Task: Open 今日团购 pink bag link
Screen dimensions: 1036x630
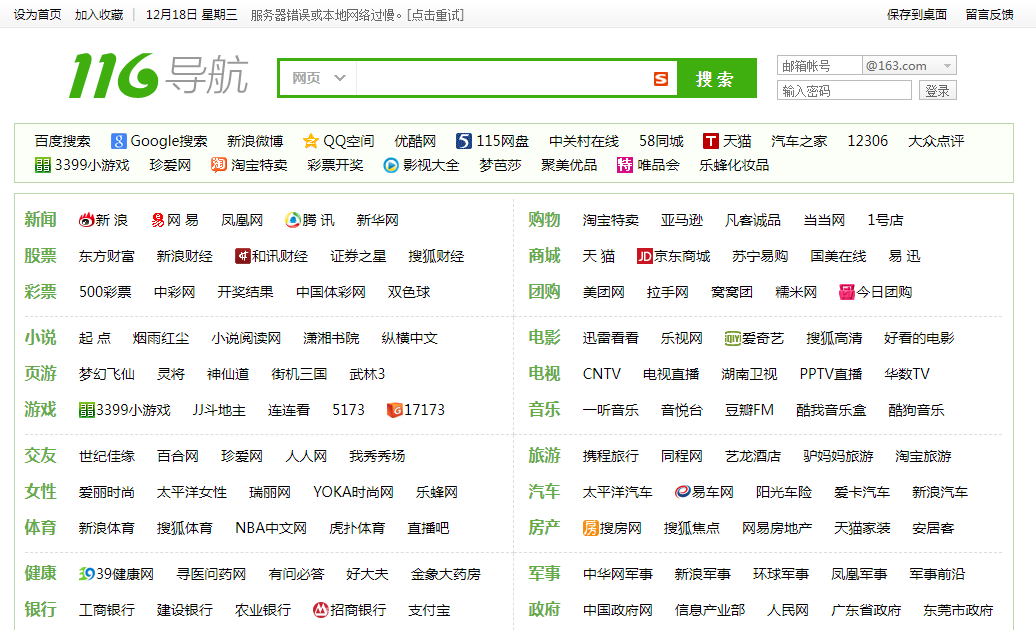Action: pyautogui.click(x=875, y=292)
